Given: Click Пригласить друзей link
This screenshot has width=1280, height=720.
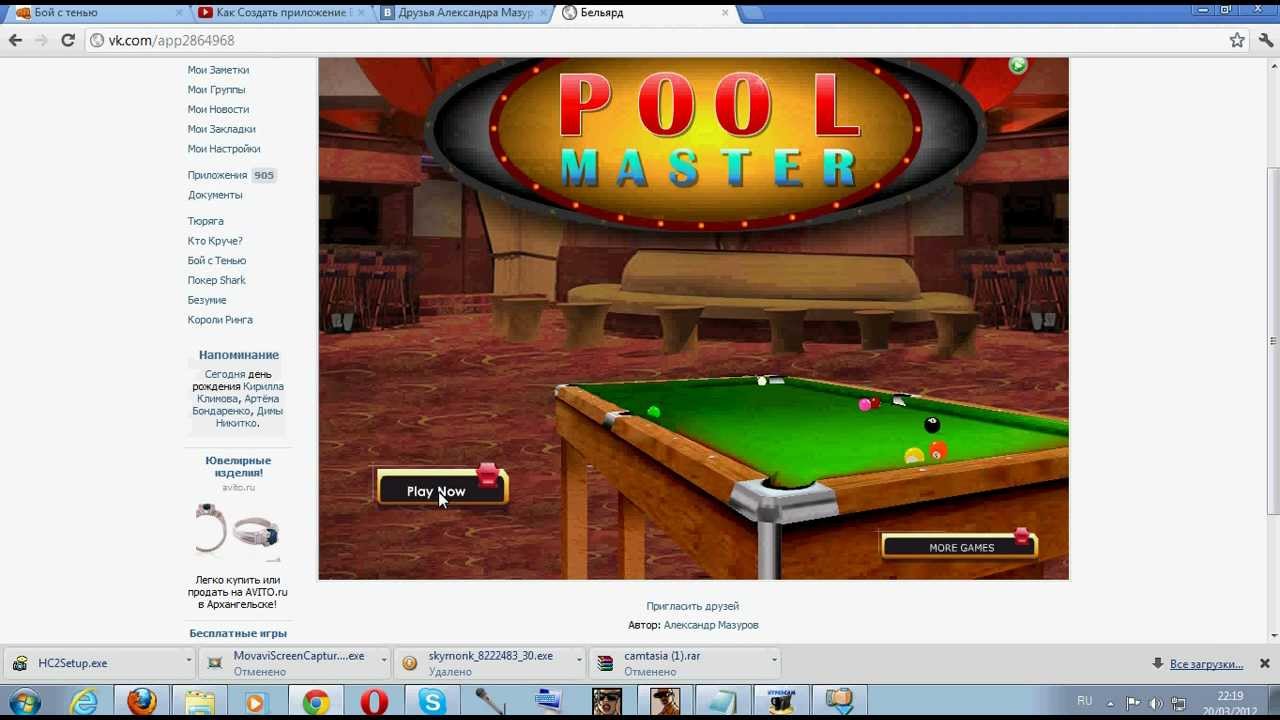Looking at the screenshot, I should tap(692, 606).
